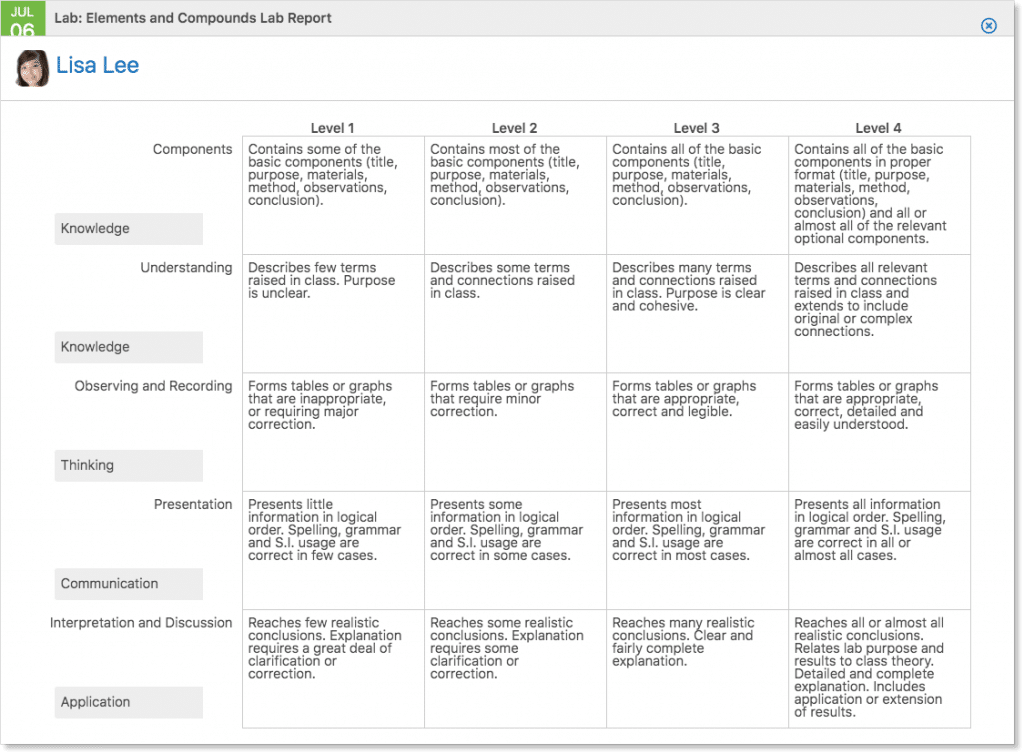This screenshot has width=1024, height=754.
Task: Select Level 2 for Observing and Recording
Action: [514, 431]
